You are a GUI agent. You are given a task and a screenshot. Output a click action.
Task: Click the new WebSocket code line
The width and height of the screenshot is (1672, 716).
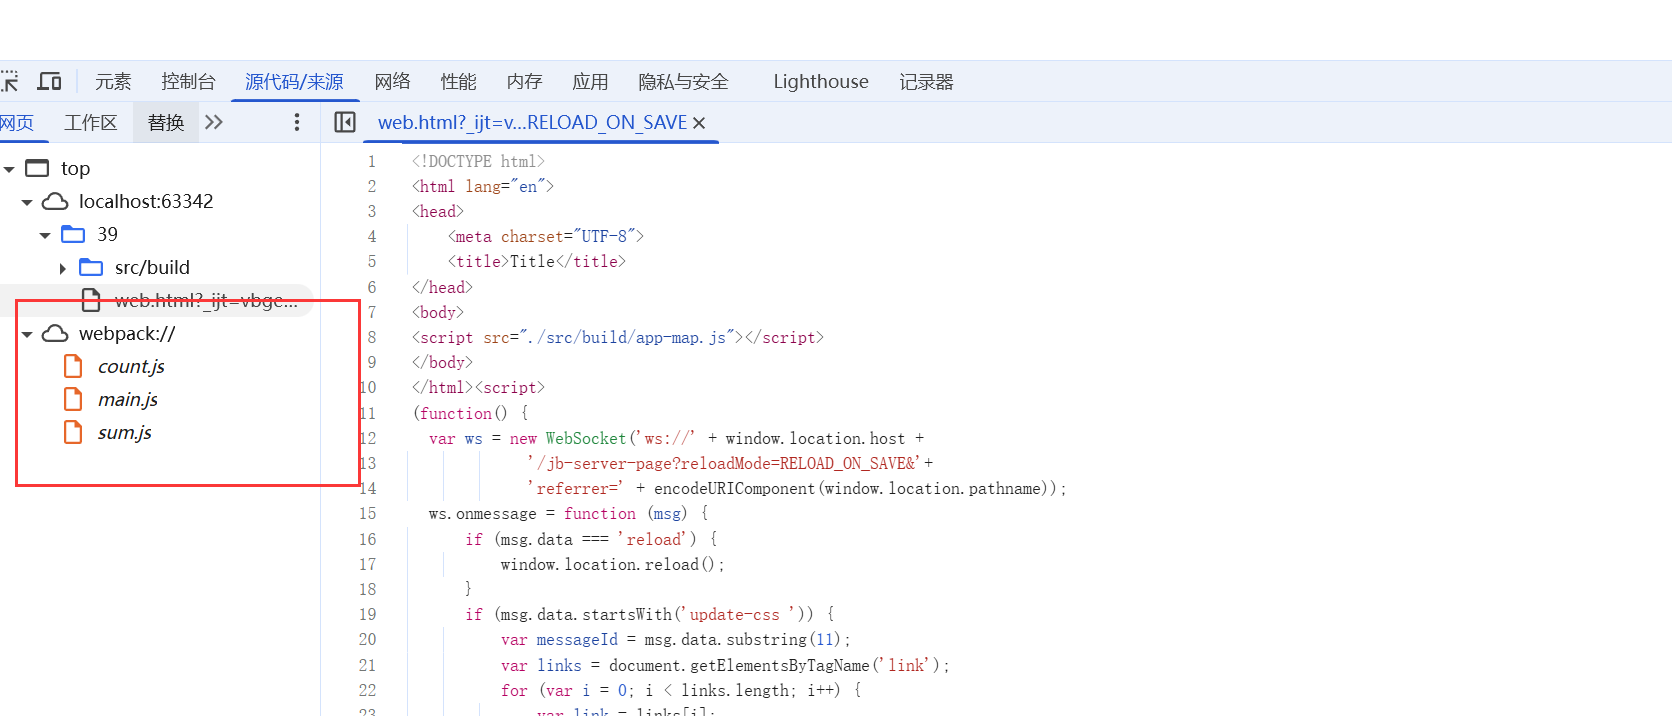click(x=677, y=438)
